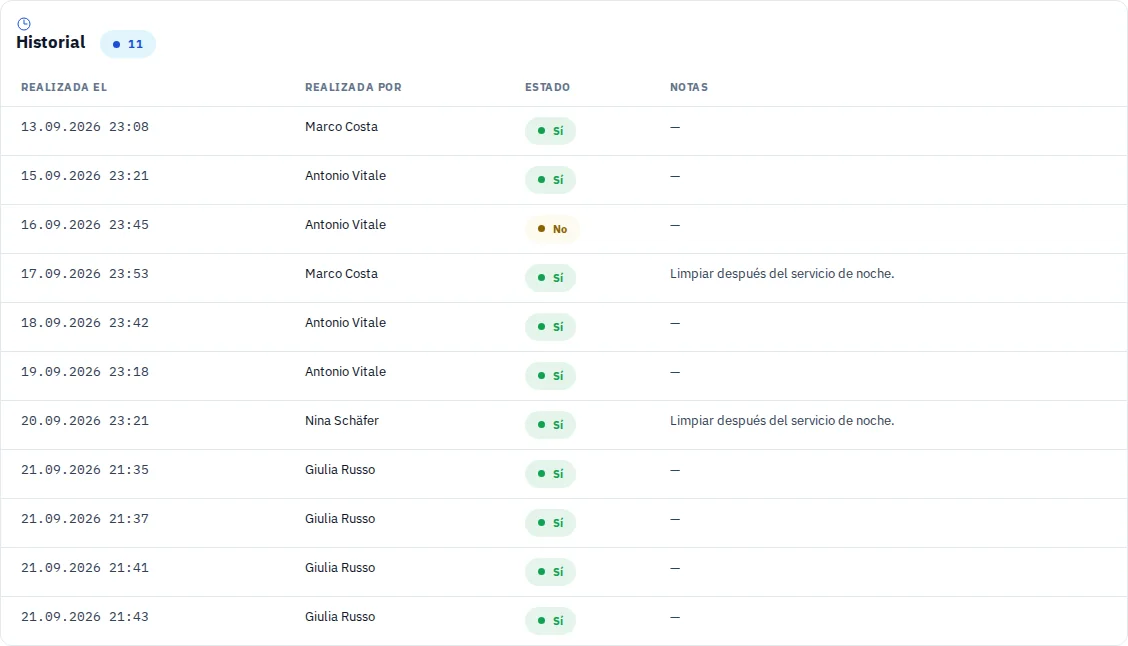
Task: Click the Sí badge in the 21:35 row
Action: coord(550,473)
